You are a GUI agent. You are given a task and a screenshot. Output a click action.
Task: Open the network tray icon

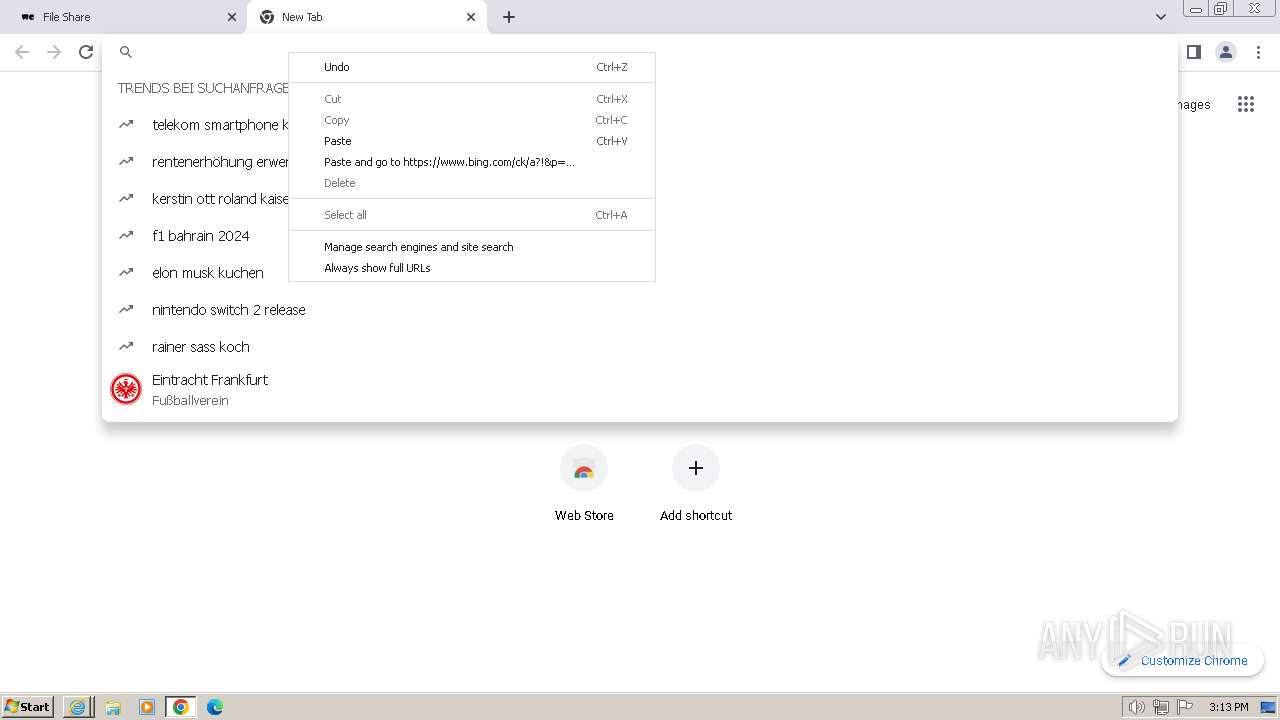(1160, 707)
